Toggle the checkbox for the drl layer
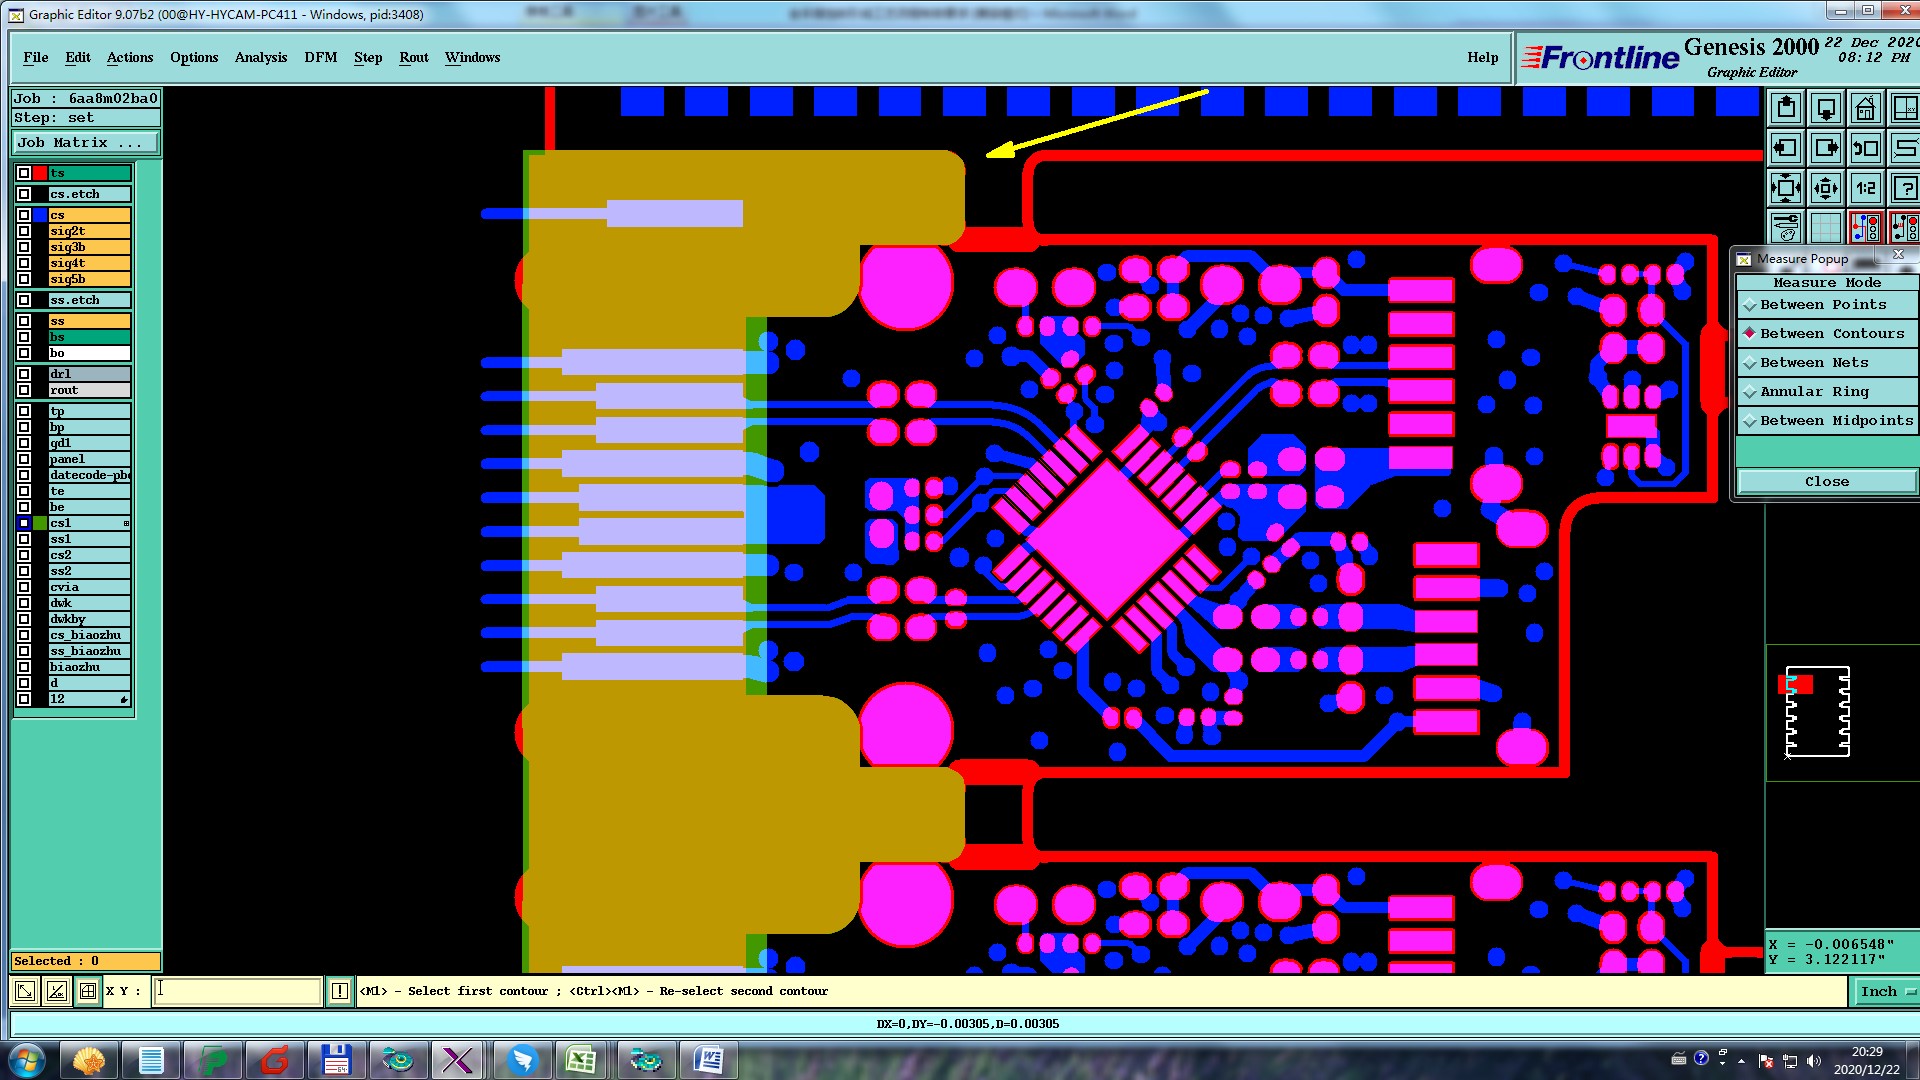Screen dimensions: 1920x1080 24,374
